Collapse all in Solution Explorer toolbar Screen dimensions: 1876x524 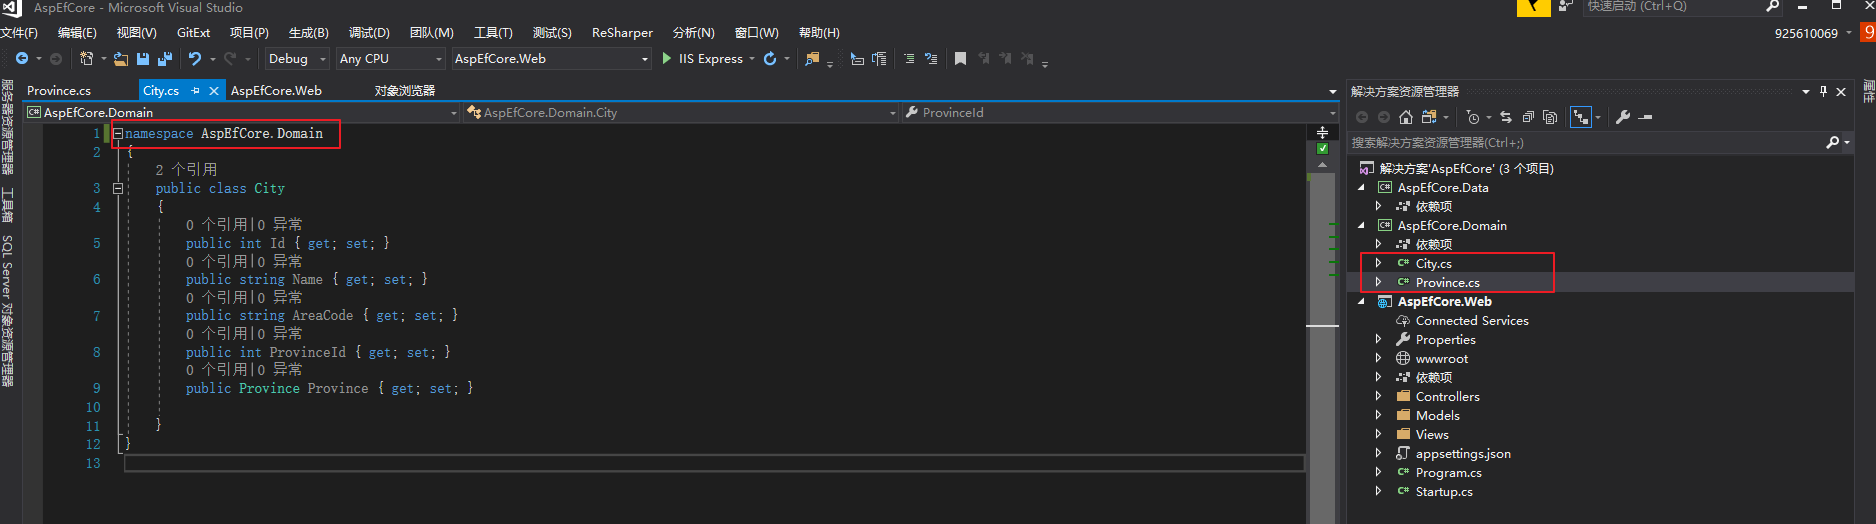(x=1528, y=117)
